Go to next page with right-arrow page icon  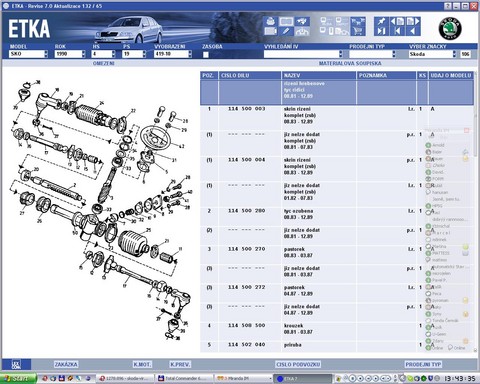tap(413, 22)
